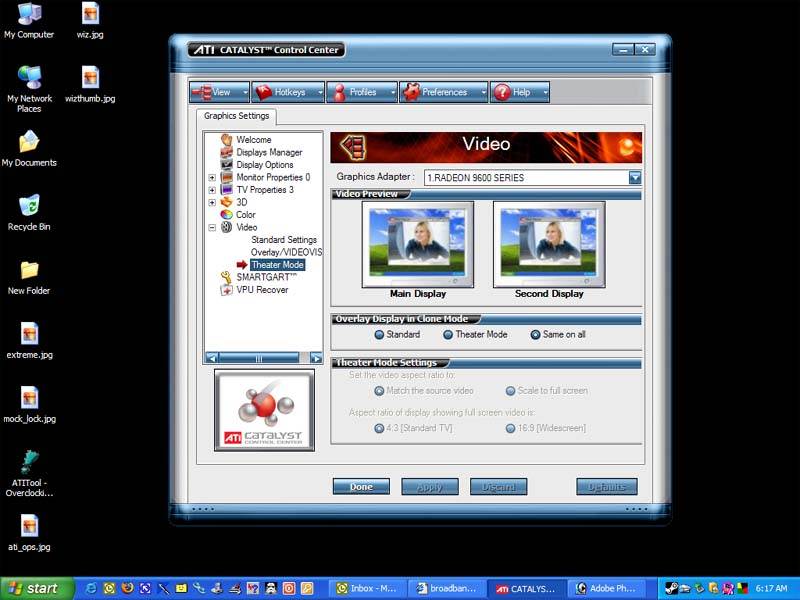Screen dimensions: 800x600
Task: Select 4:3 Standard TV aspect ratio
Action: coord(379,428)
